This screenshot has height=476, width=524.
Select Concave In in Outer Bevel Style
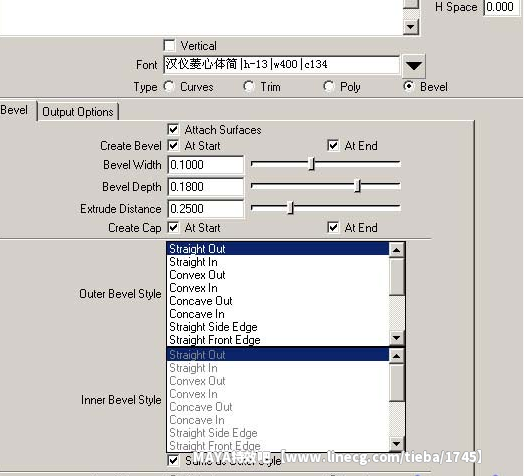pos(278,314)
